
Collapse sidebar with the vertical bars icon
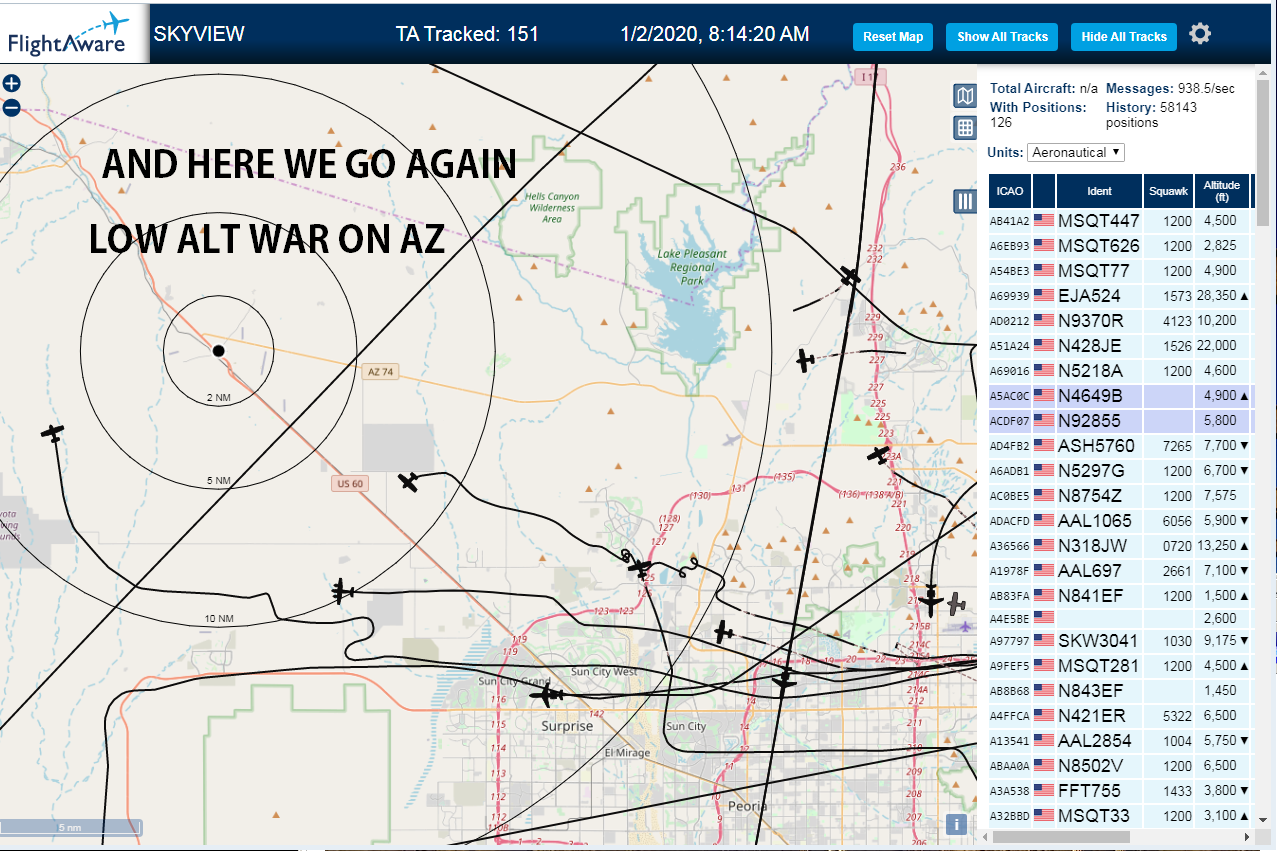964,201
